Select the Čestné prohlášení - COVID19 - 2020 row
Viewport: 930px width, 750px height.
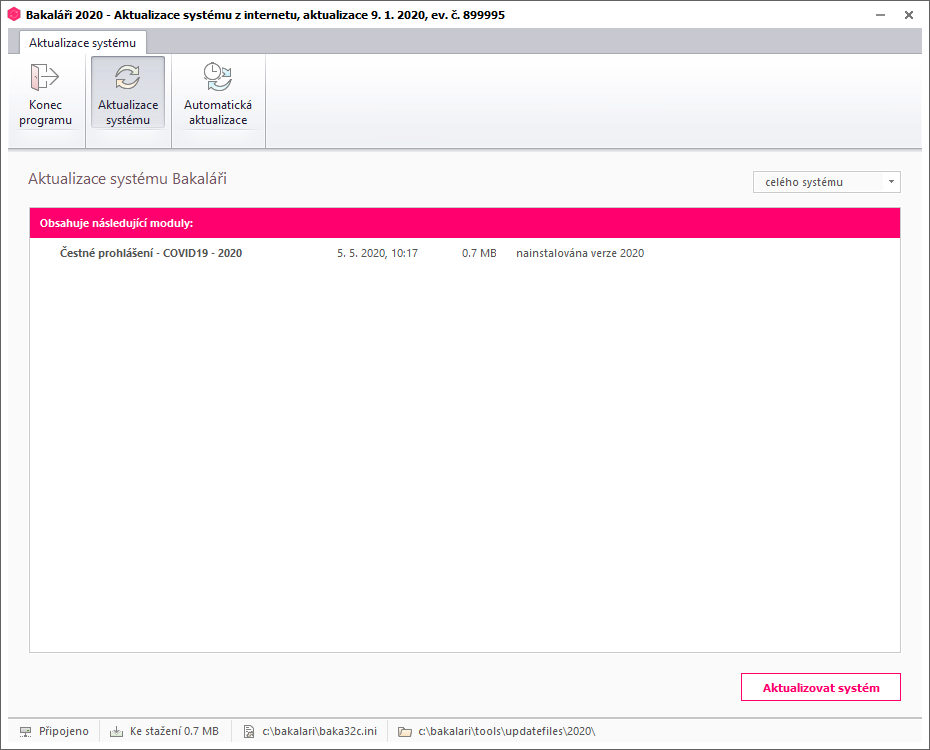(x=464, y=253)
